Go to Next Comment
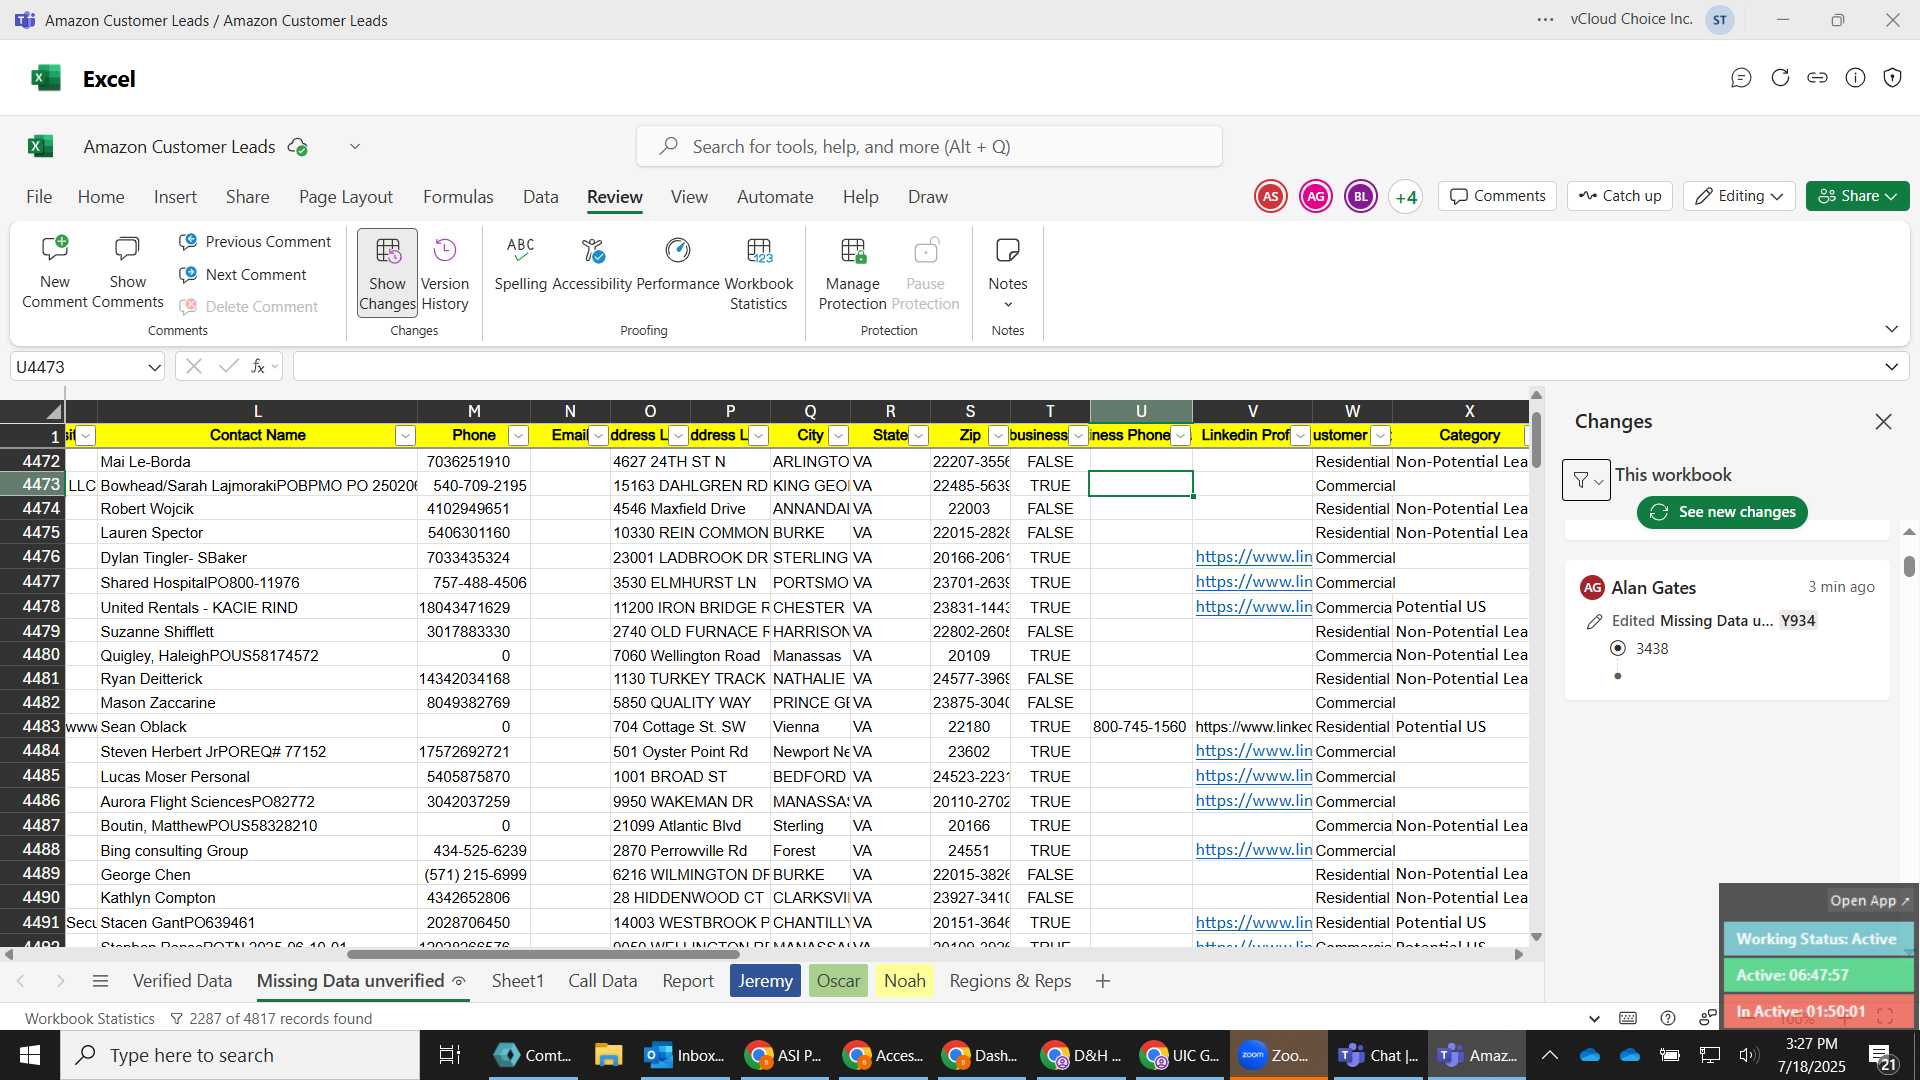This screenshot has width=1920, height=1080. (243, 275)
